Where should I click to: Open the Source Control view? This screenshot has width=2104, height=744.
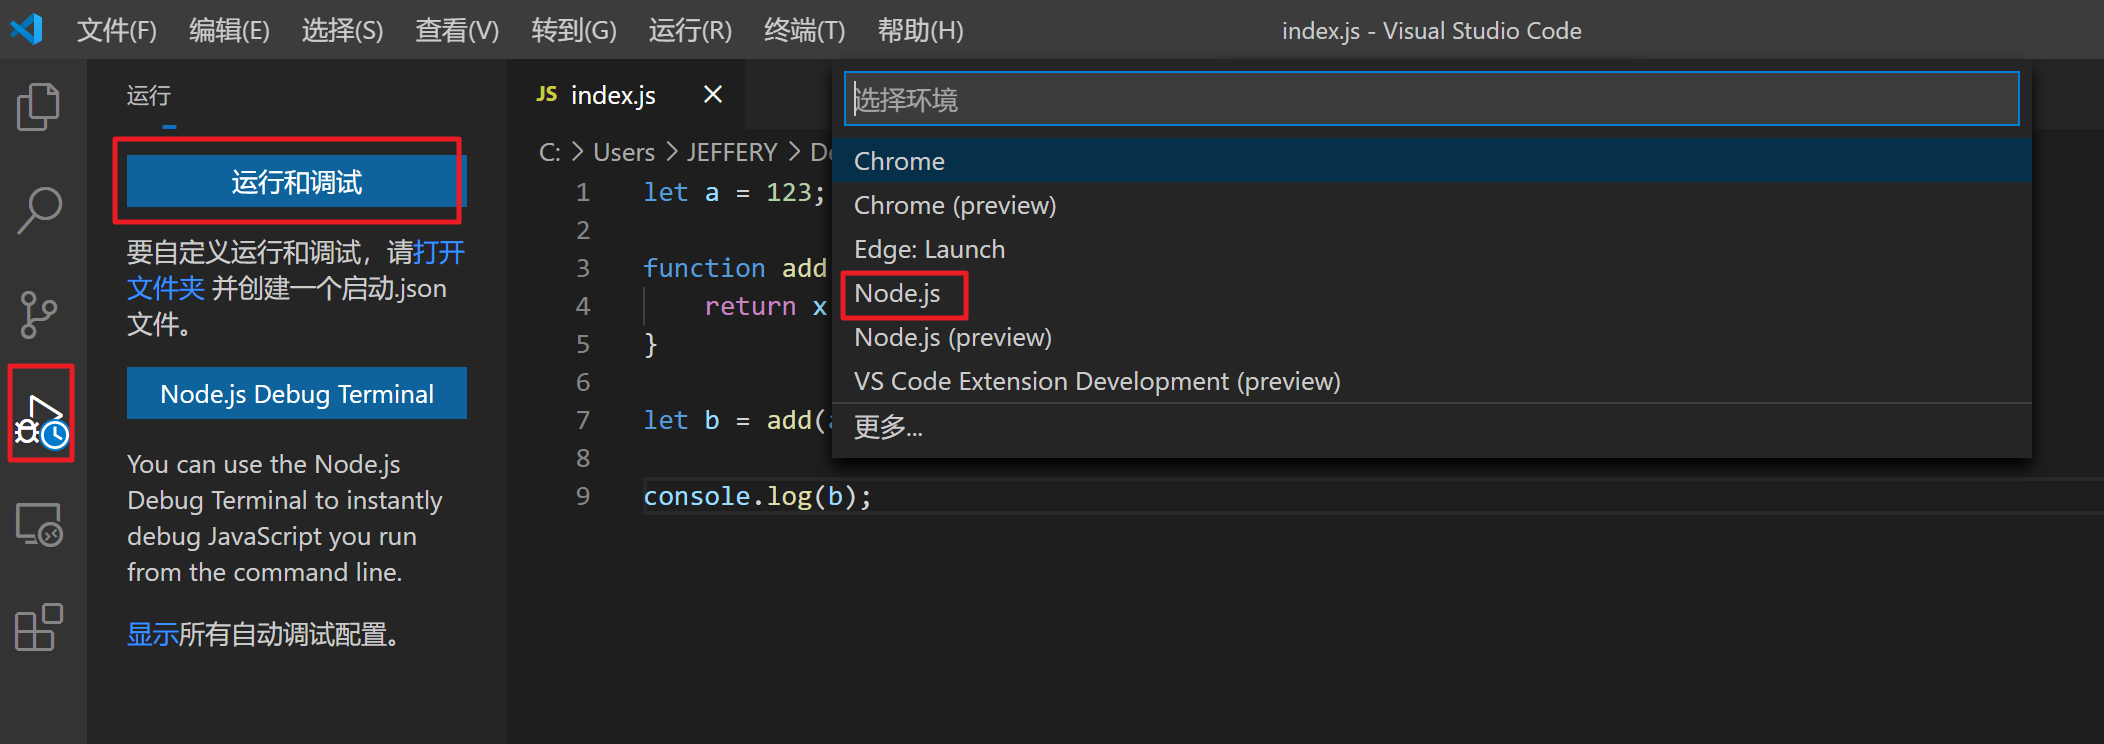[x=39, y=315]
